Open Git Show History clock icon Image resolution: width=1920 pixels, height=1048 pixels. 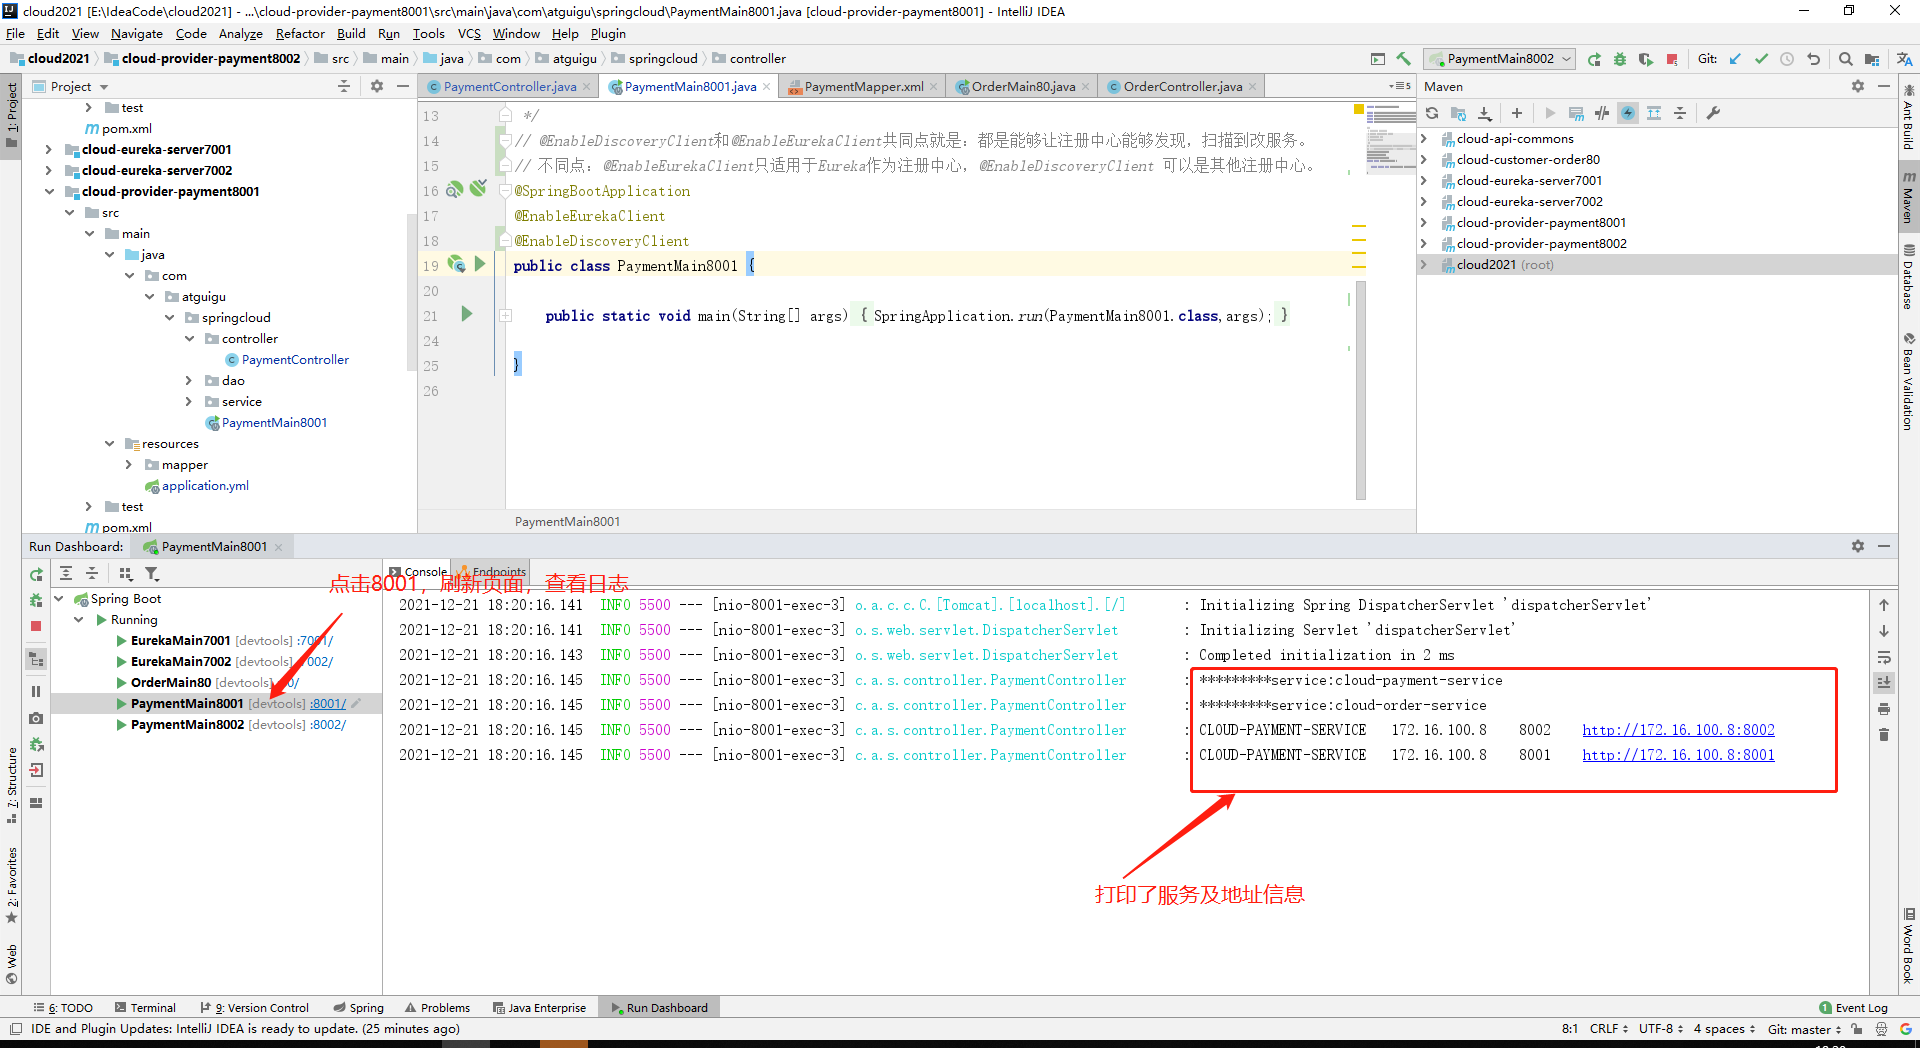tap(1787, 59)
